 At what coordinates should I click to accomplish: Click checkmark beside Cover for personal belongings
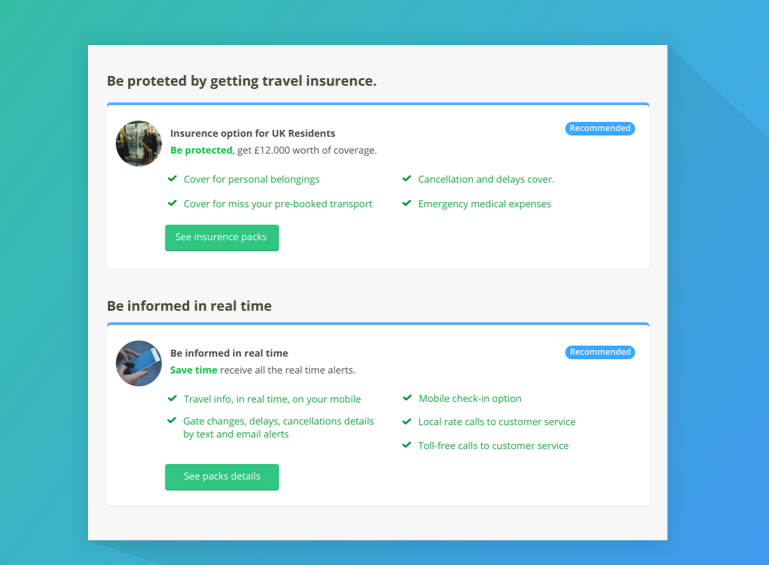[172, 179]
